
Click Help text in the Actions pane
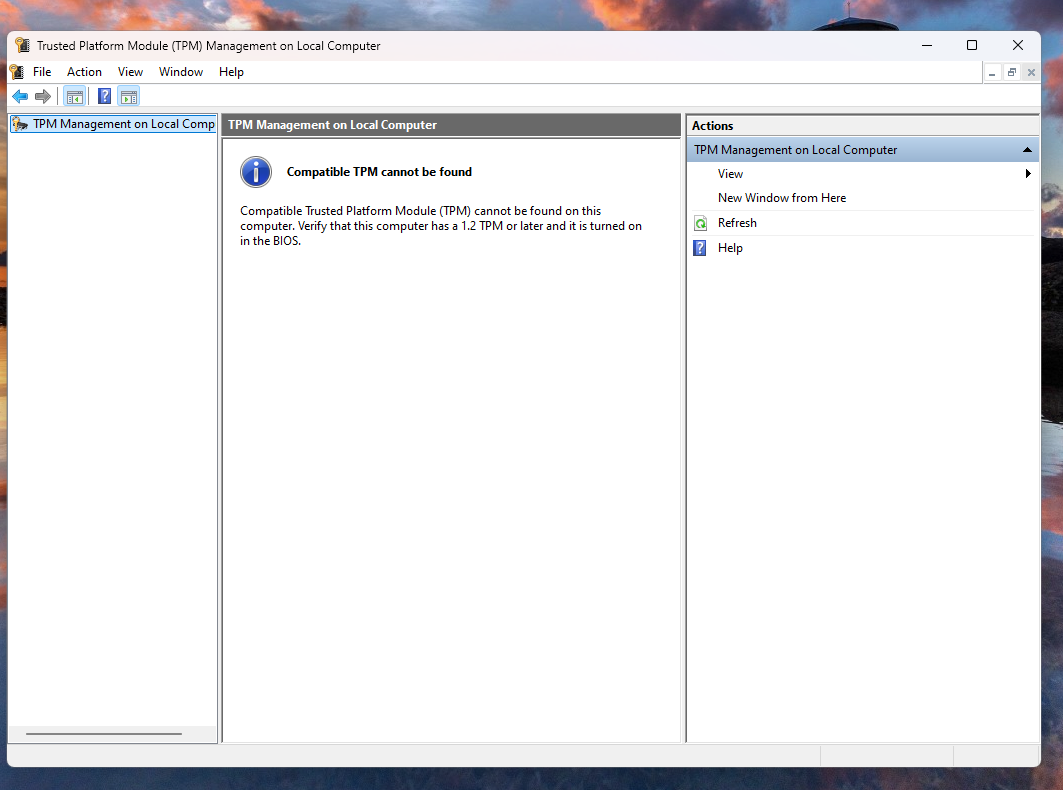coord(730,248)
